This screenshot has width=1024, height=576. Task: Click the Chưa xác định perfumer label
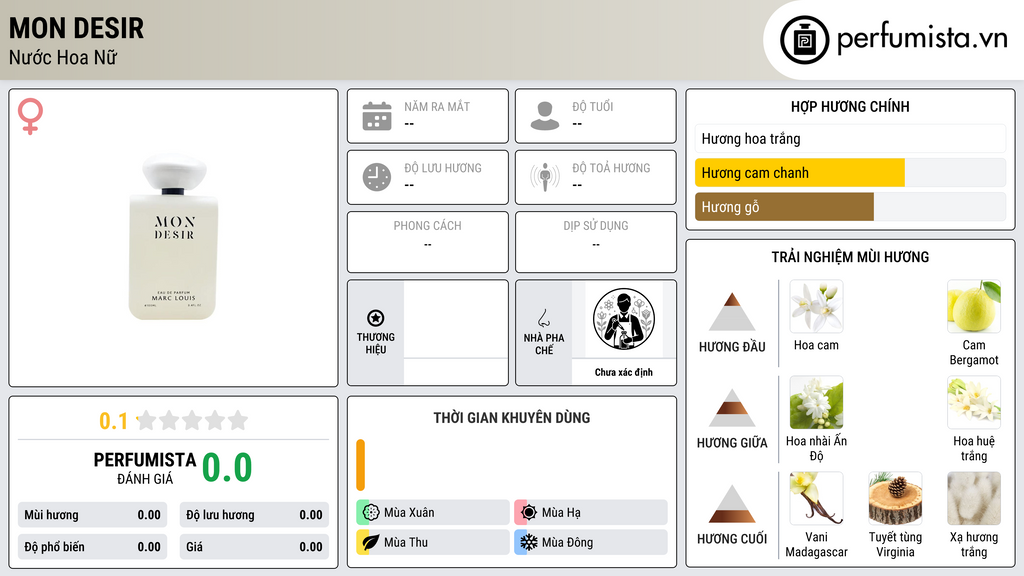624,372
